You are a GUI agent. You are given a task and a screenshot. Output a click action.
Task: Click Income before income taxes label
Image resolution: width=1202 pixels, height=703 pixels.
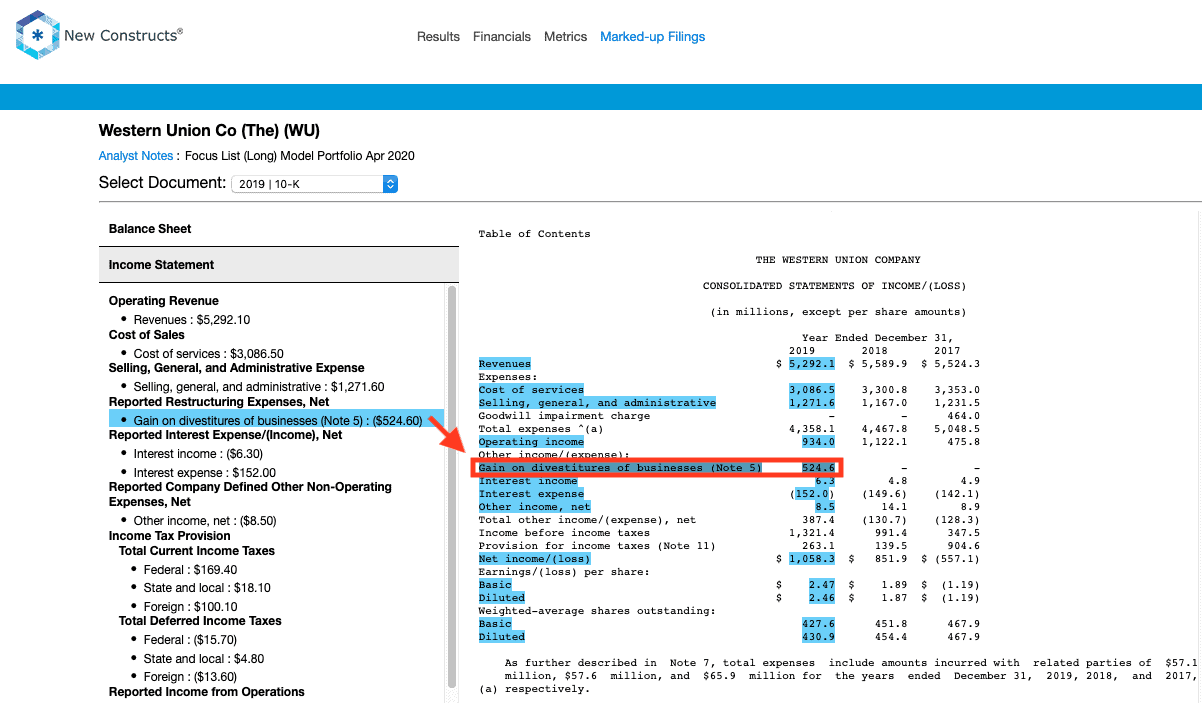pyautogui.click(x=564, y=533)
